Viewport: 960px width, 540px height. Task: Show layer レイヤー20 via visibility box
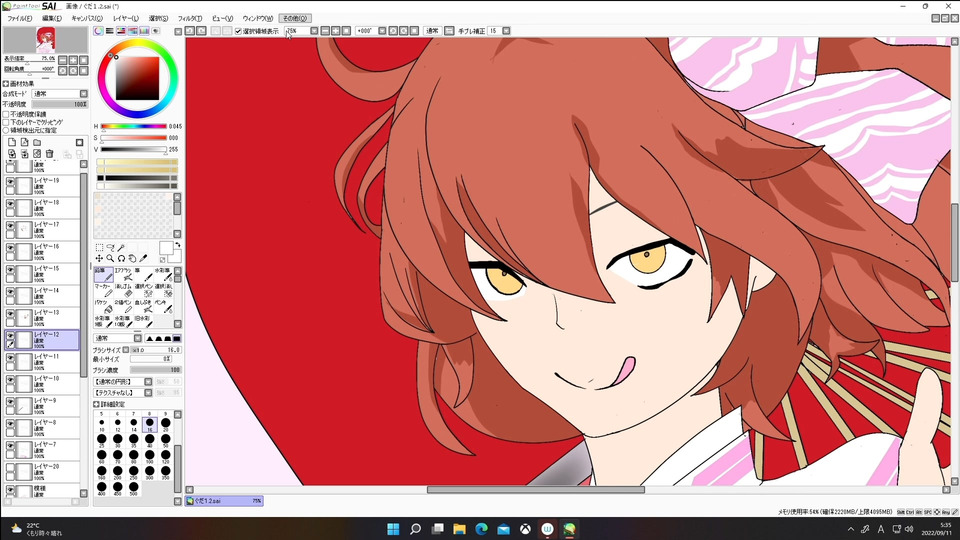coord(10,469)
